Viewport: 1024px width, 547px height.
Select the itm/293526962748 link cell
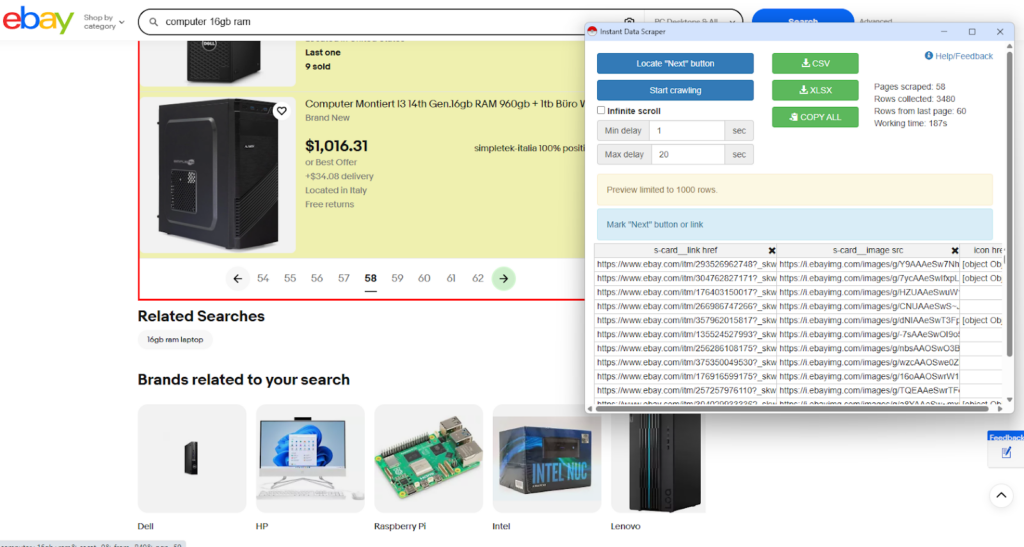click(686, 264)
